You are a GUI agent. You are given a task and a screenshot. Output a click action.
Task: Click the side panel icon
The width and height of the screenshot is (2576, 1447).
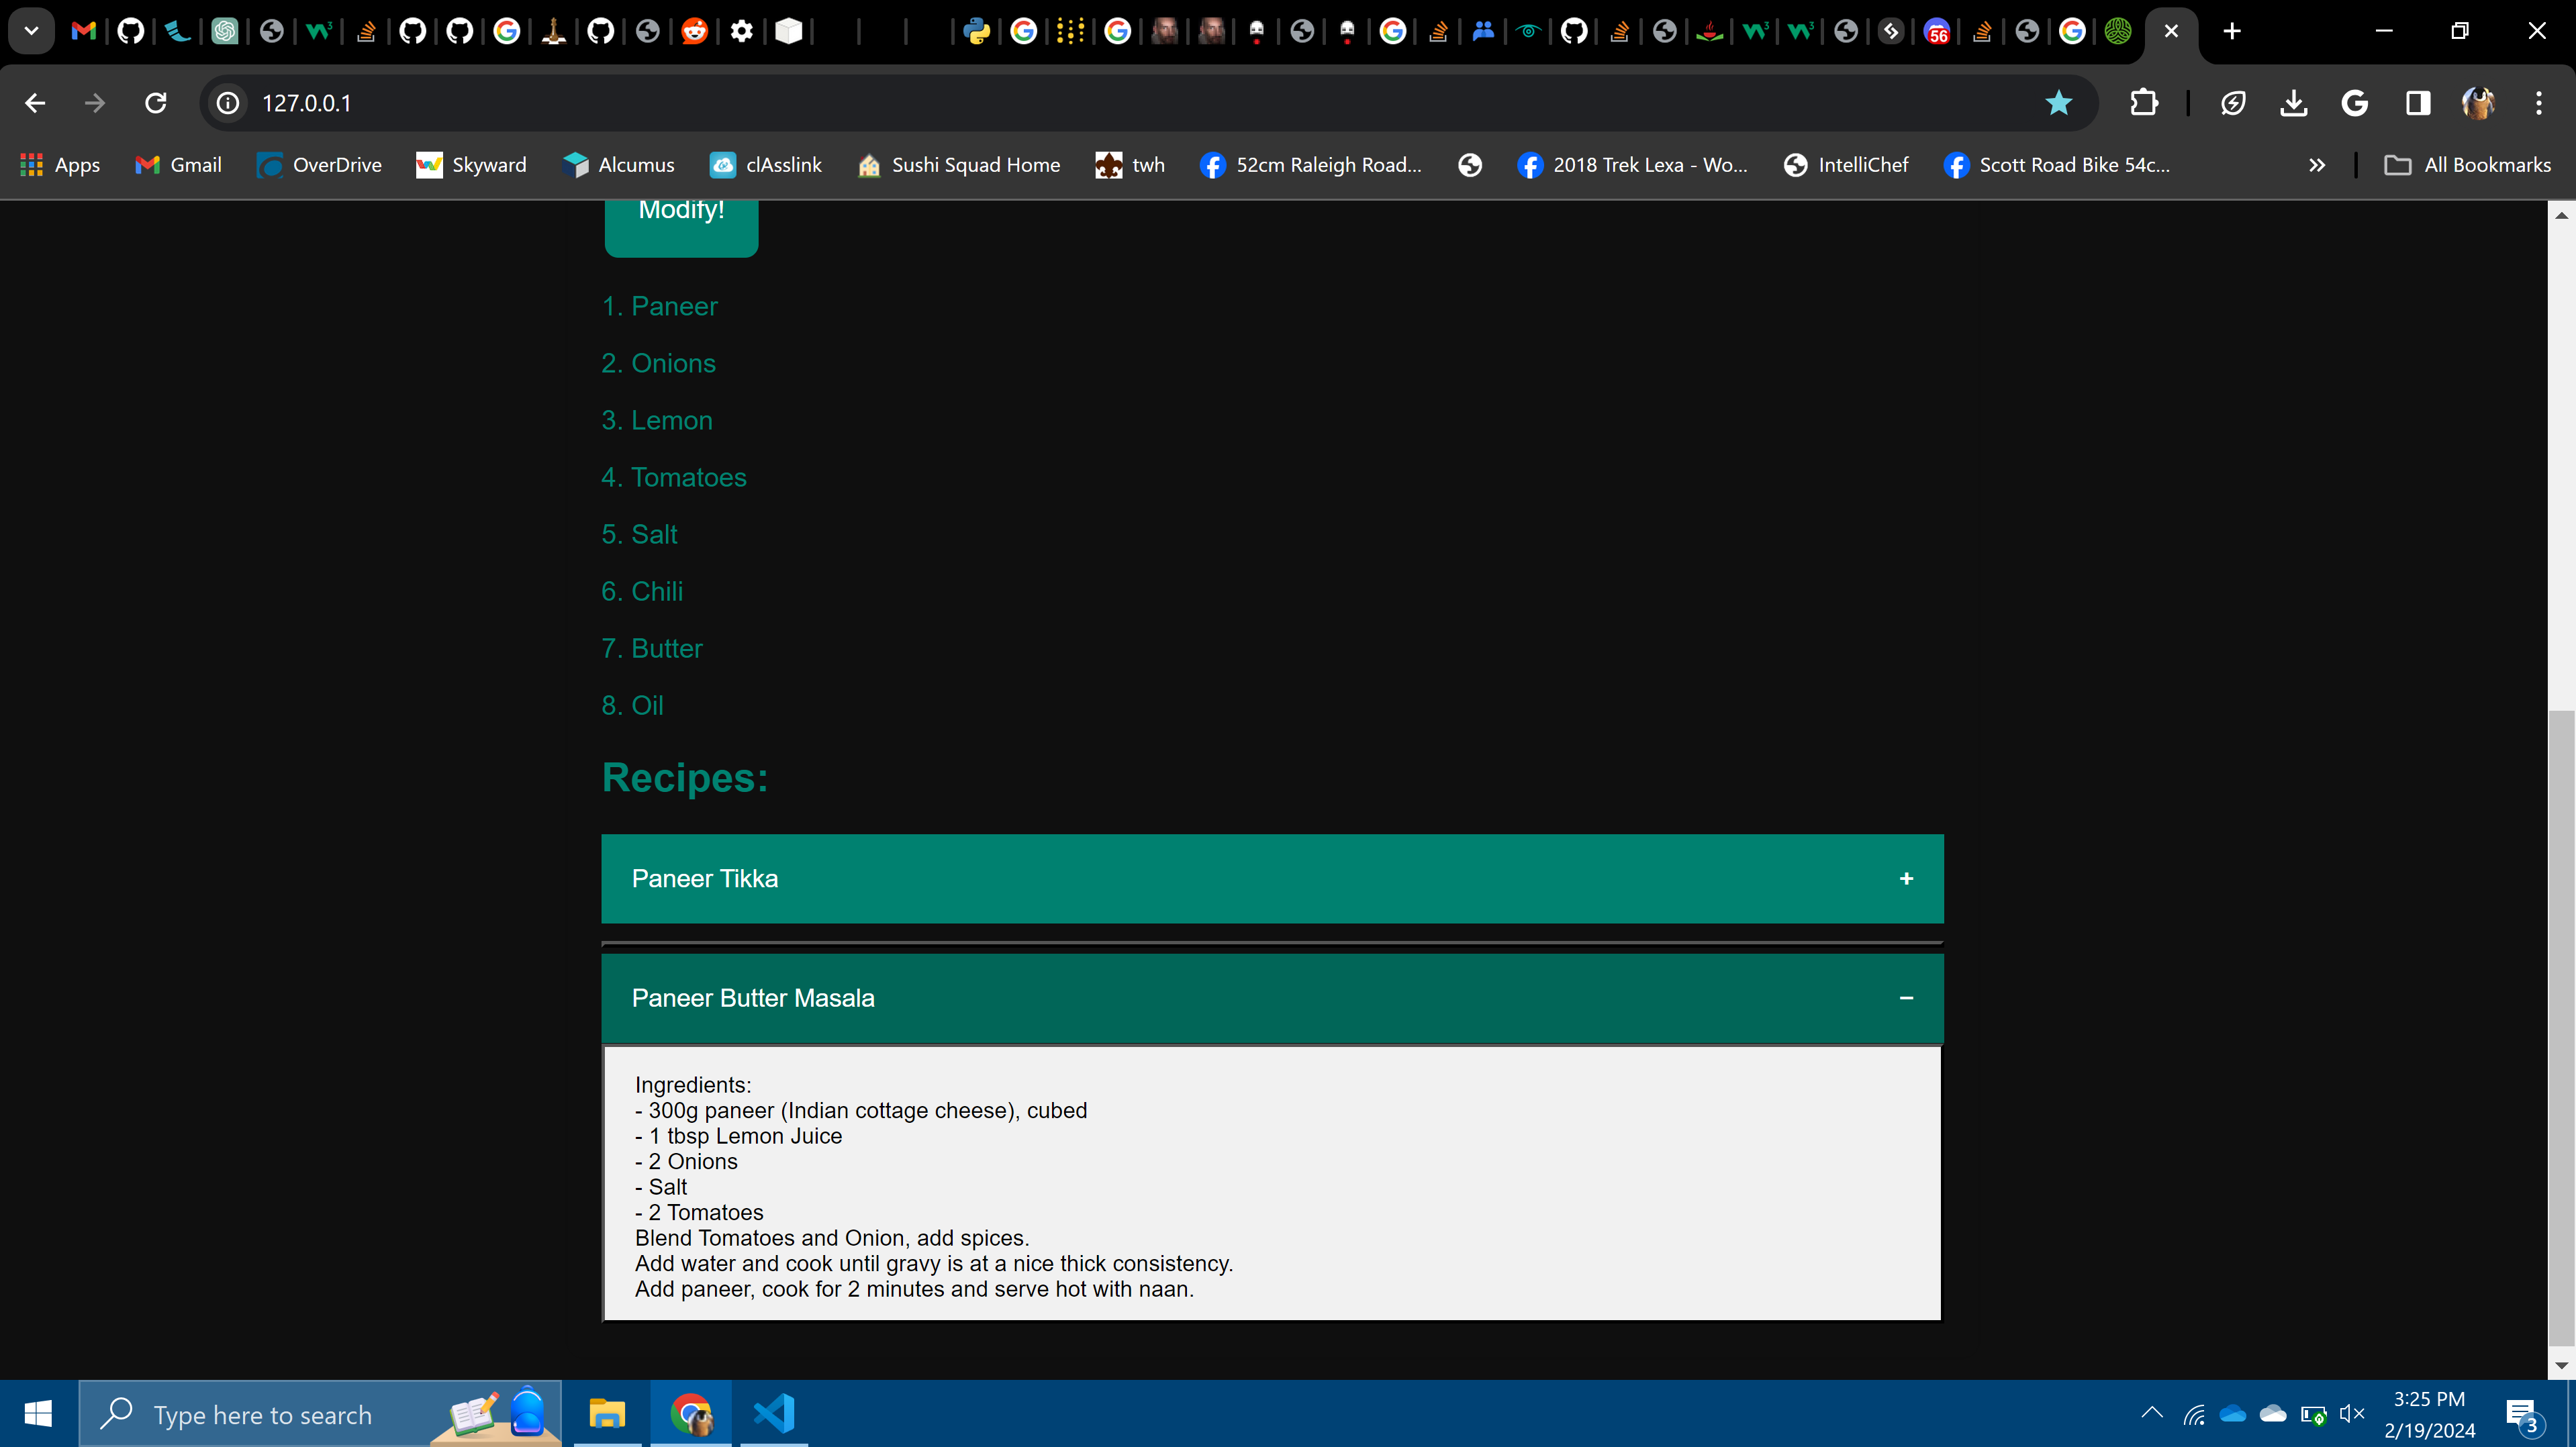[2417, 103]
